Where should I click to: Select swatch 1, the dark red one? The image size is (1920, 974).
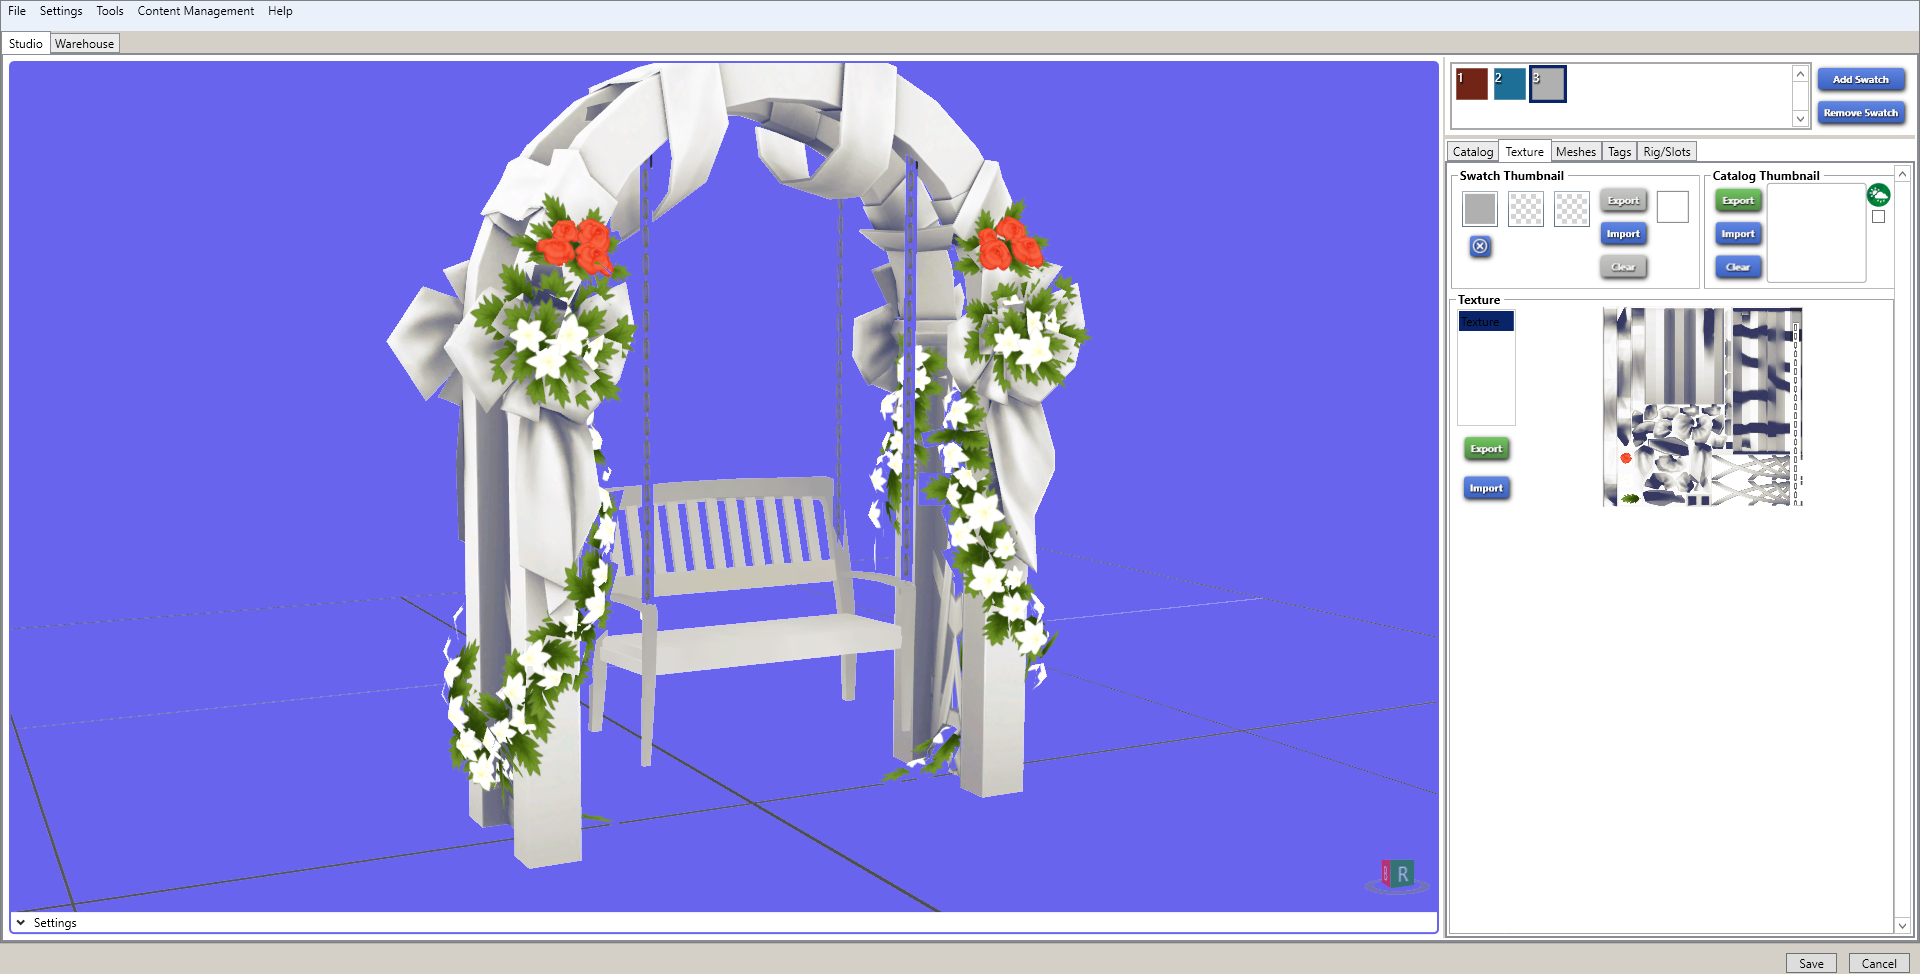coord(1471,84)
